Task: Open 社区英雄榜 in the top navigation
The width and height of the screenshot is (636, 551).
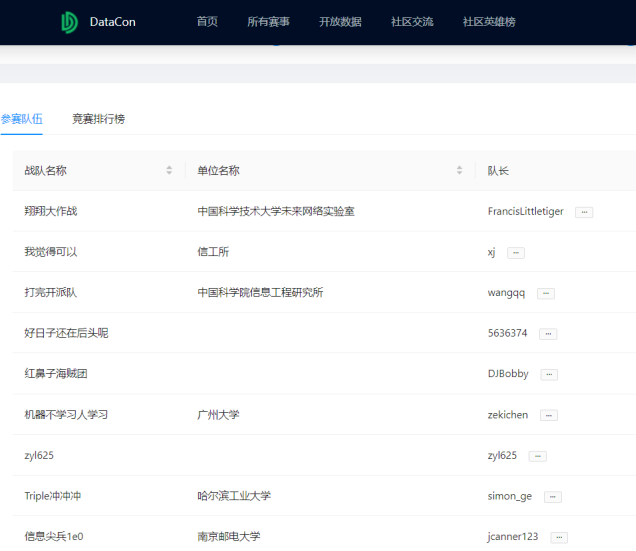Action: click(489, 22)
